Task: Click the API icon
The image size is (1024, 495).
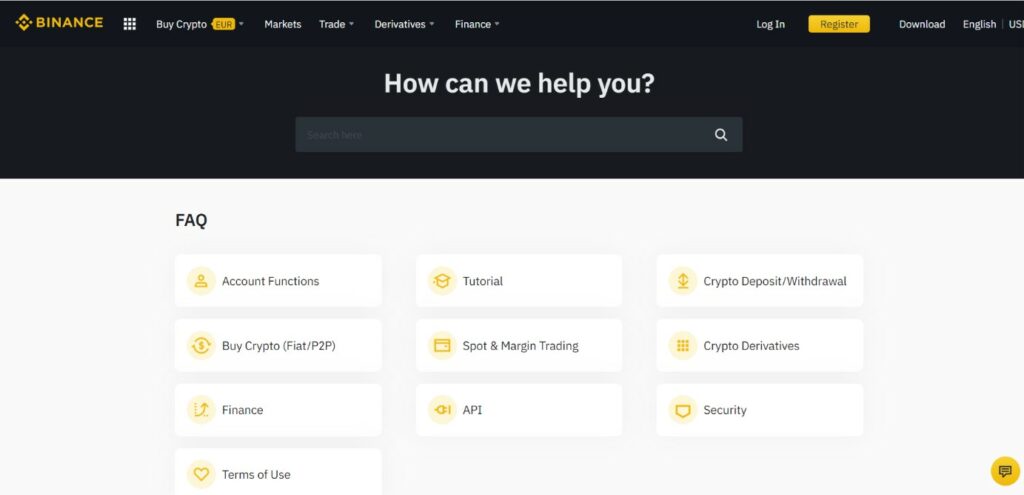Action: click(441, 410)
